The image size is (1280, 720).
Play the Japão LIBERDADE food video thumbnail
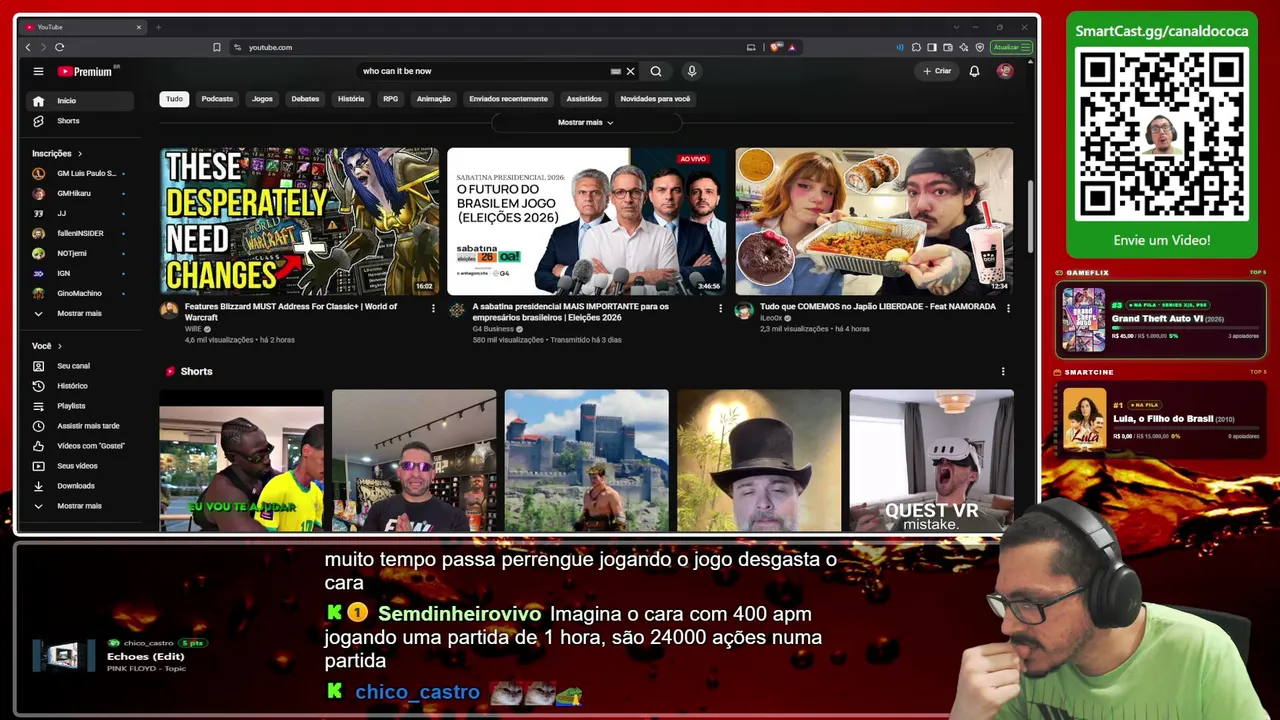(x=874, y=221)
